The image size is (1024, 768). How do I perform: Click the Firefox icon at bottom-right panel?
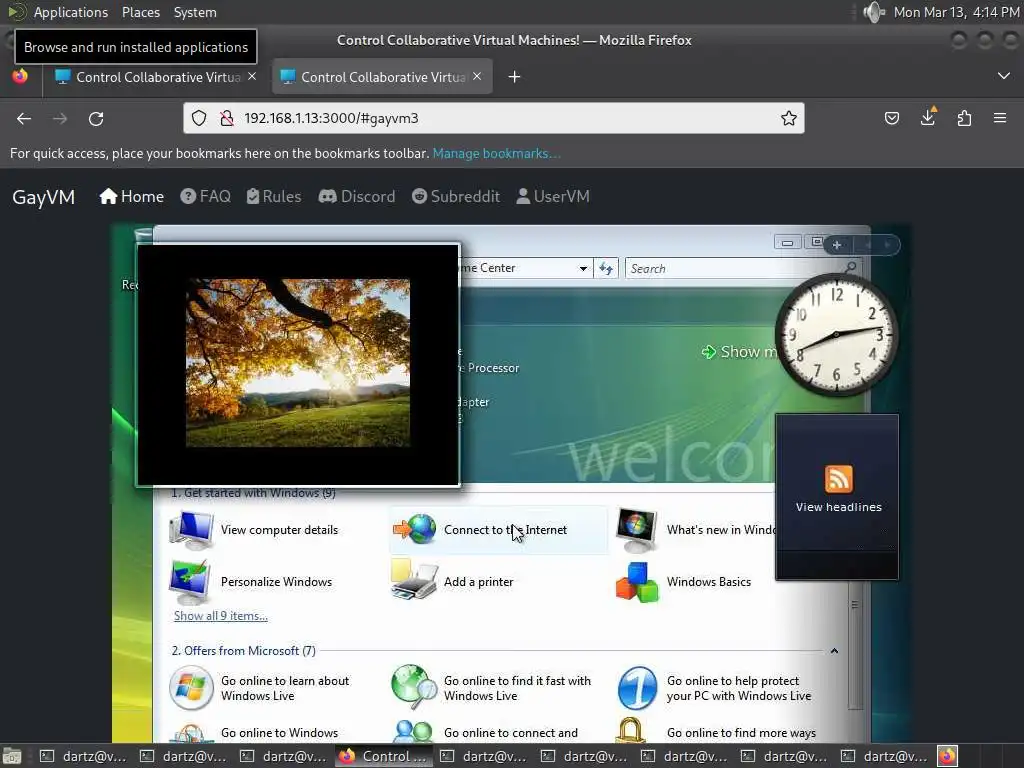point(948,756)
